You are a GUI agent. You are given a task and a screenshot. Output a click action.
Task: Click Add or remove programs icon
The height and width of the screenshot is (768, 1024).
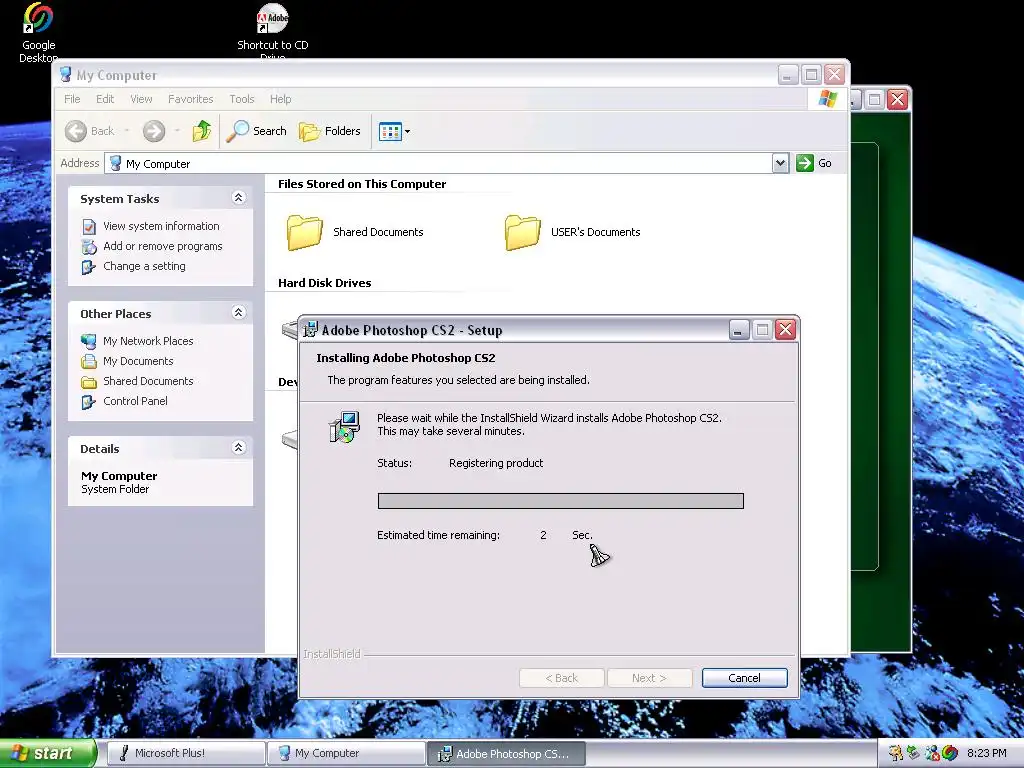click(x=89, y=247)
